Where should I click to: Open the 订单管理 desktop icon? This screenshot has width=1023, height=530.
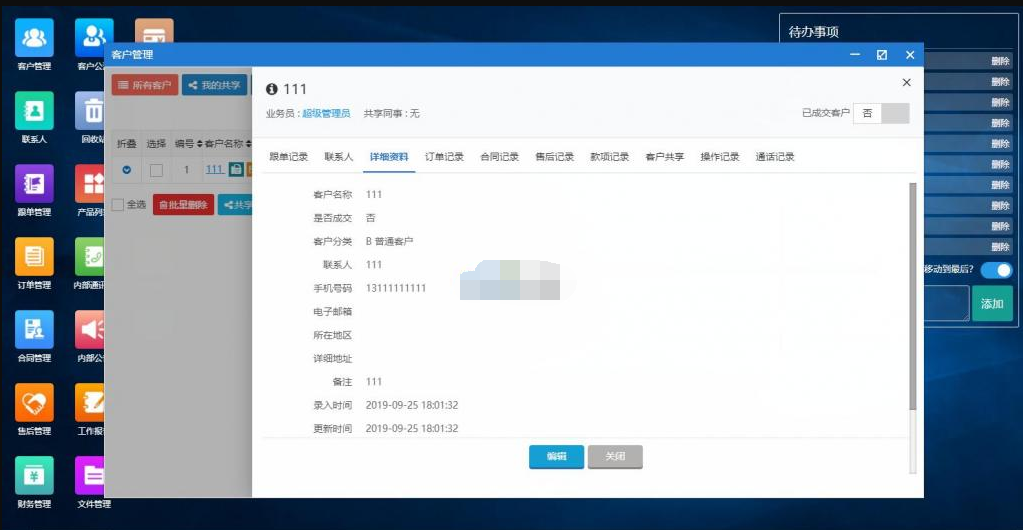tap(34, 257)
